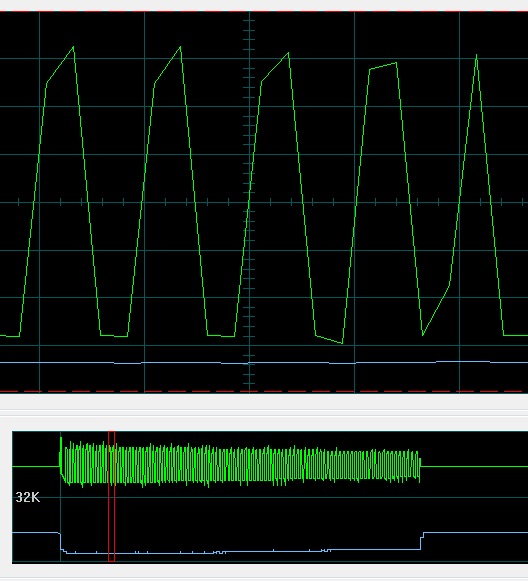
Task: Click the lowest trough after third peak
Action: pos(342,343)
